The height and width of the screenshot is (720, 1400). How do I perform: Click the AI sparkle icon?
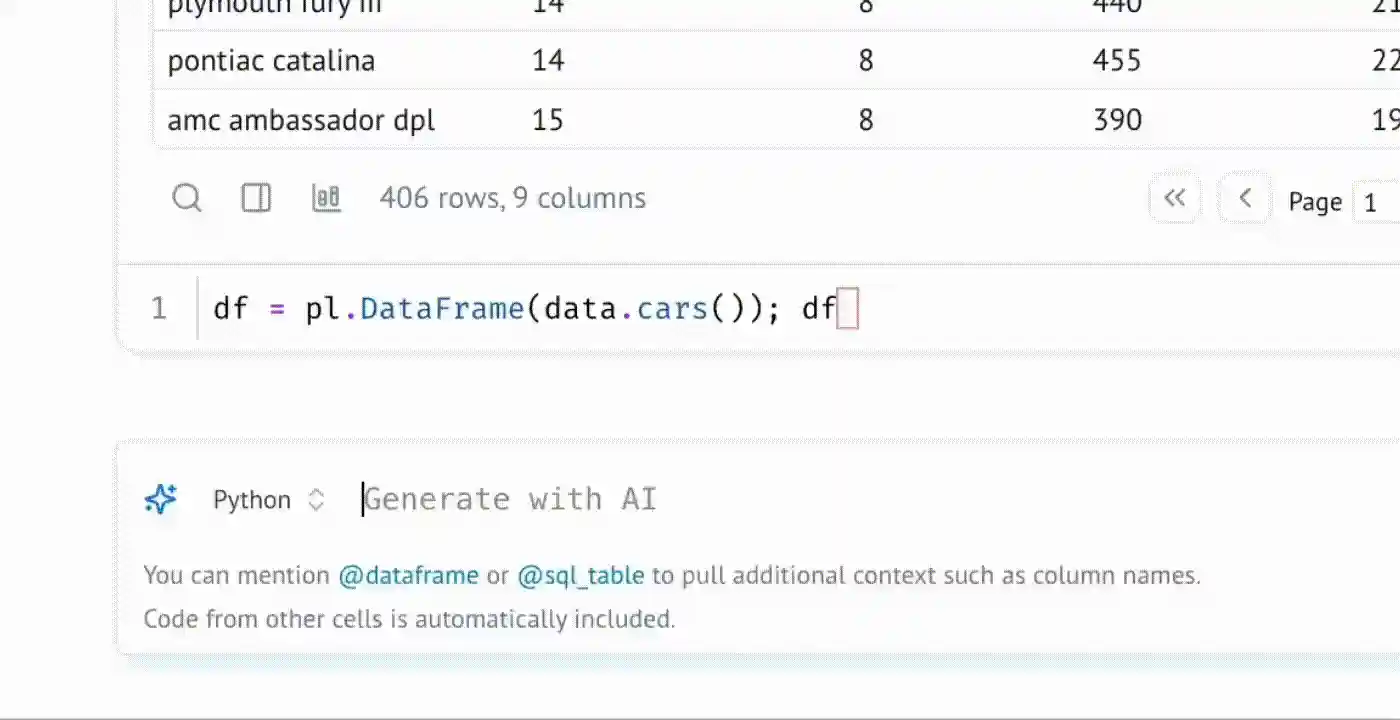tap(160, 499)
